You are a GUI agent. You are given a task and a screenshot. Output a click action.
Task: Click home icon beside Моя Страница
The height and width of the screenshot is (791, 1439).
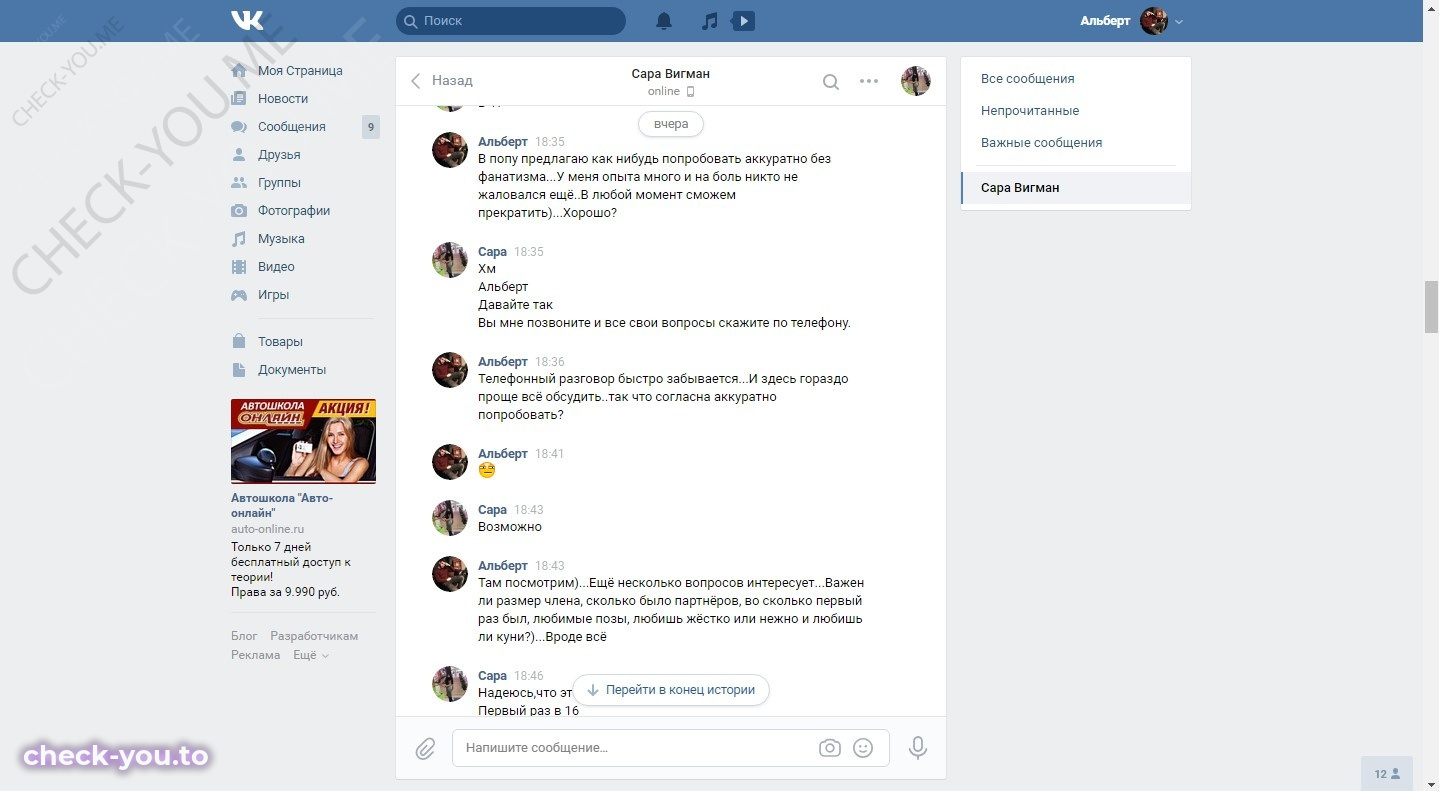[x=239, y=71]
